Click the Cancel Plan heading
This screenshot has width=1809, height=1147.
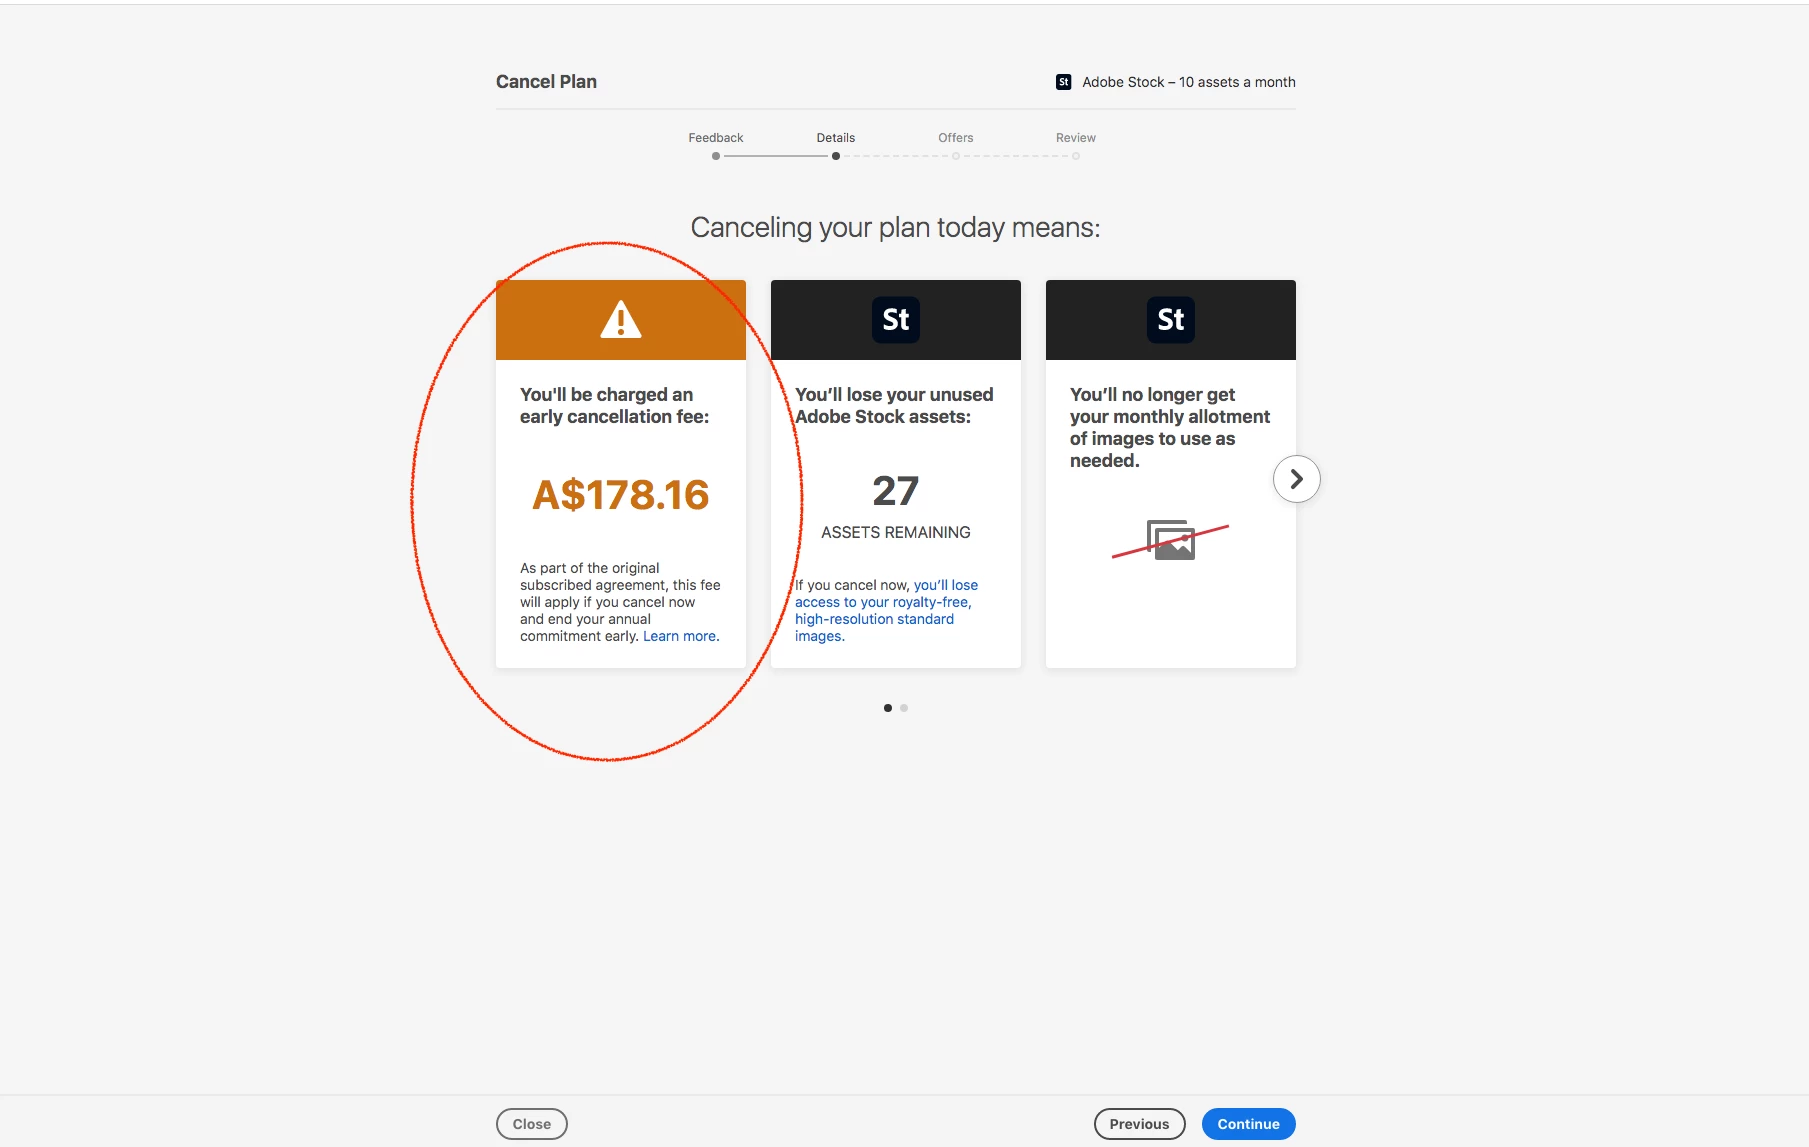coord(546,82)
